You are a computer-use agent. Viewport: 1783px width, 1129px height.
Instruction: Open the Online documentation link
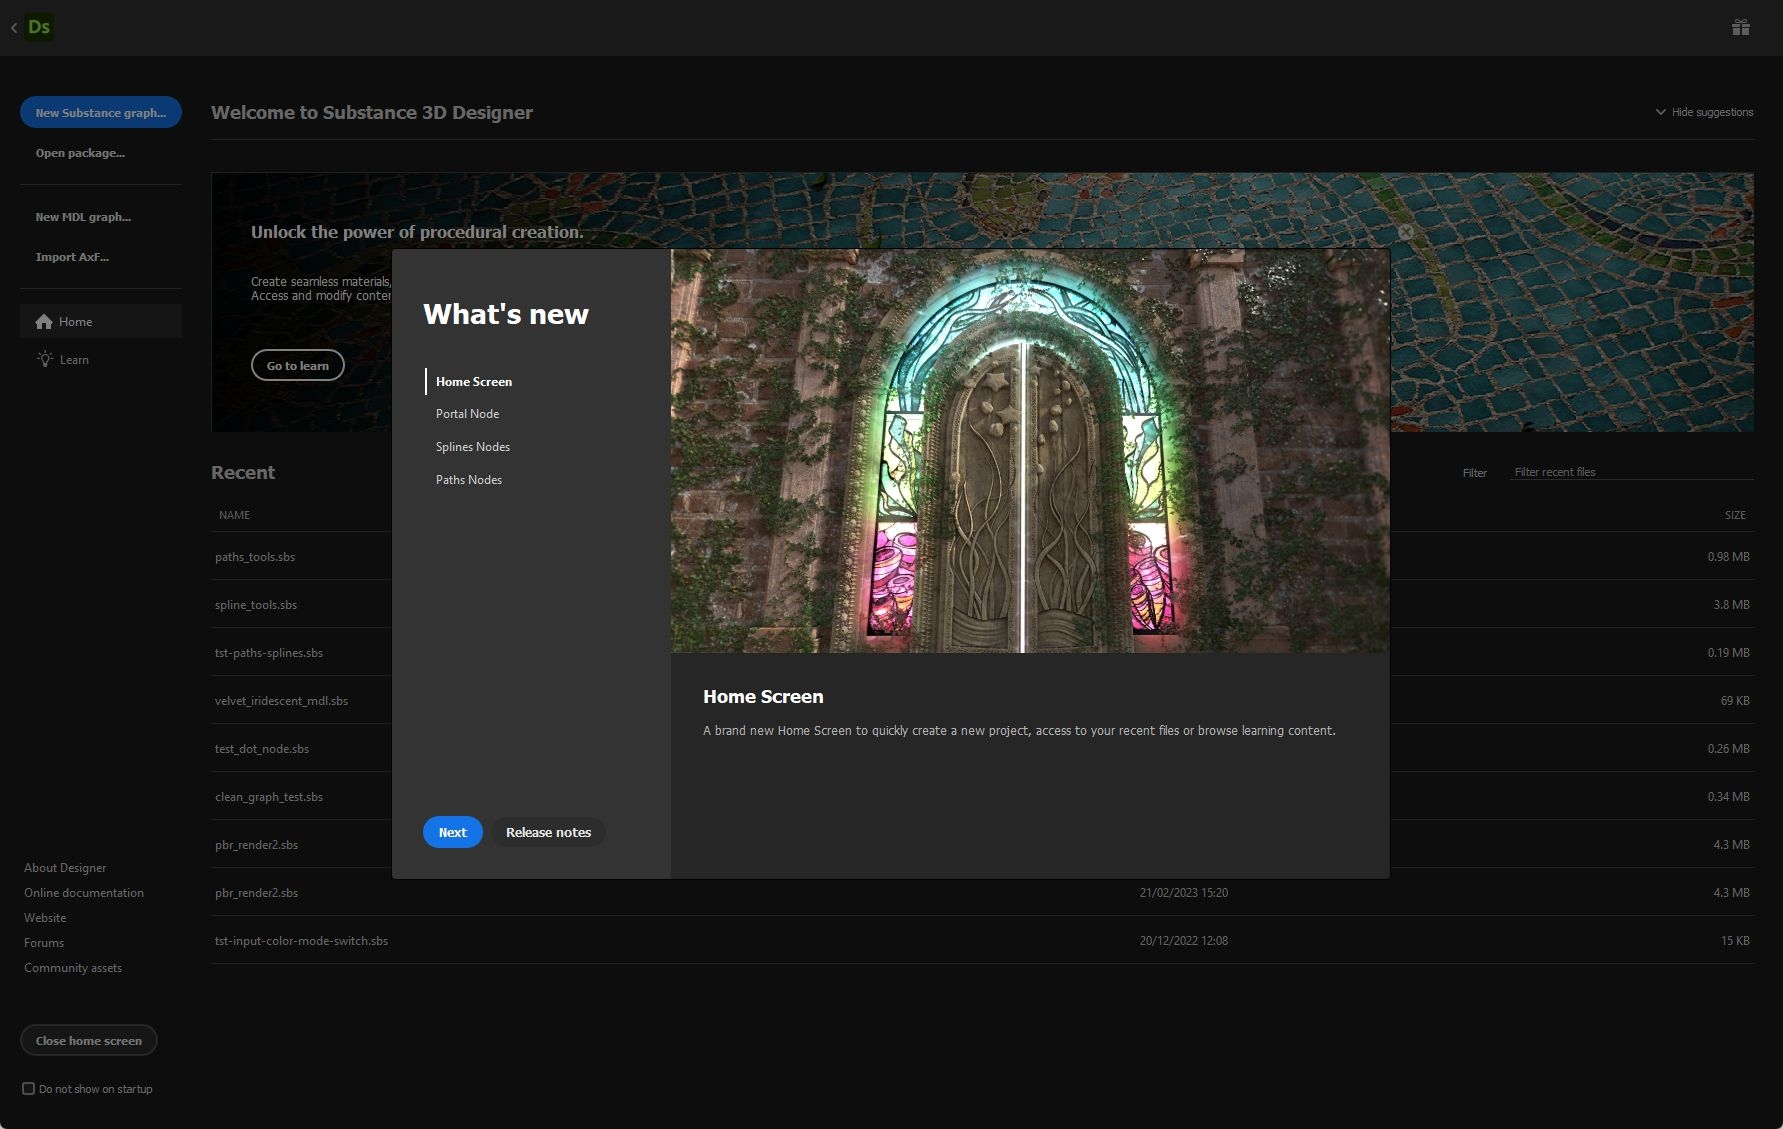pos(84,892)
